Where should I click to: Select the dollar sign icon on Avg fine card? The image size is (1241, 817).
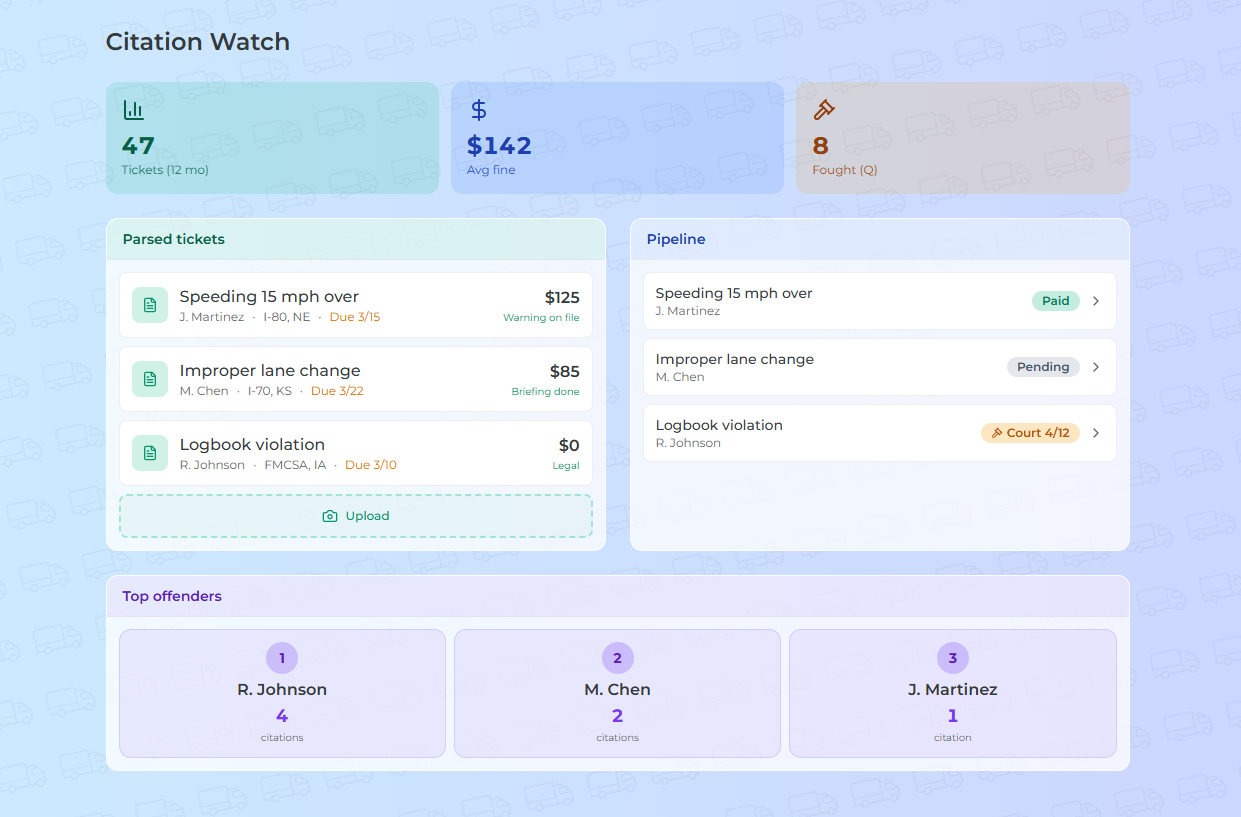click(x=478, y=110)
